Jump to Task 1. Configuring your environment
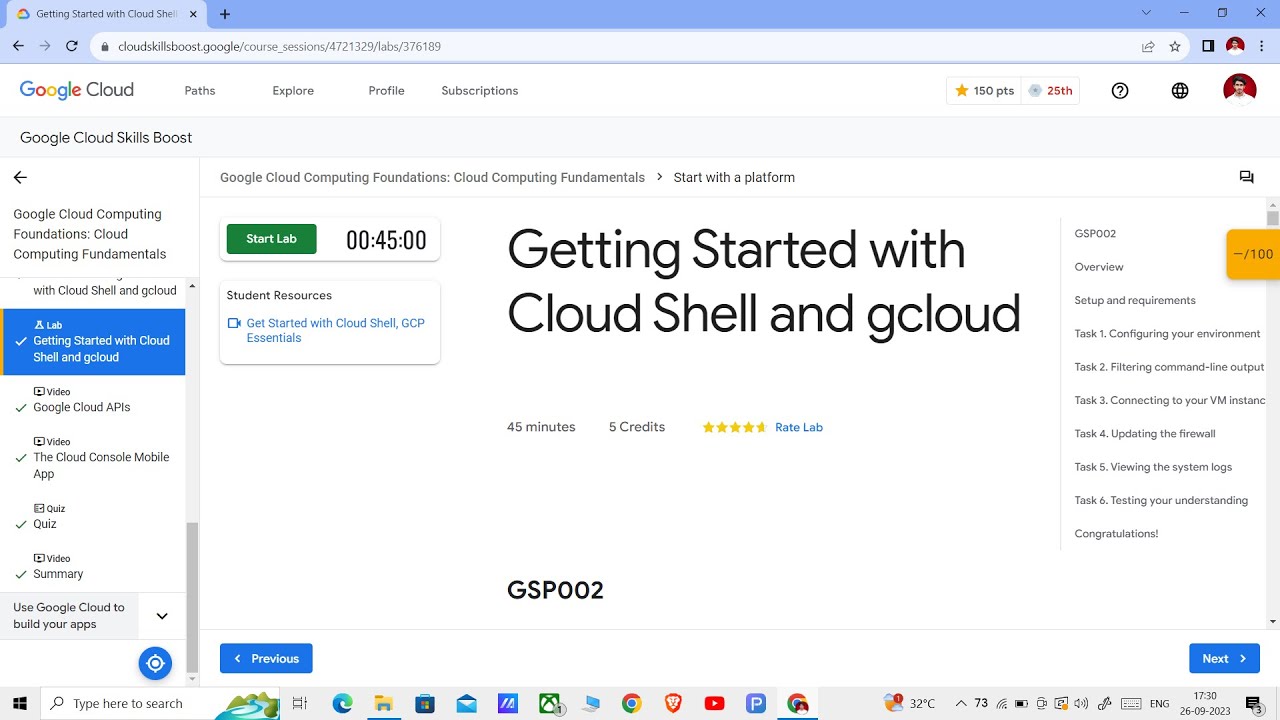The image size is (1280, 720). point(1167,334)
